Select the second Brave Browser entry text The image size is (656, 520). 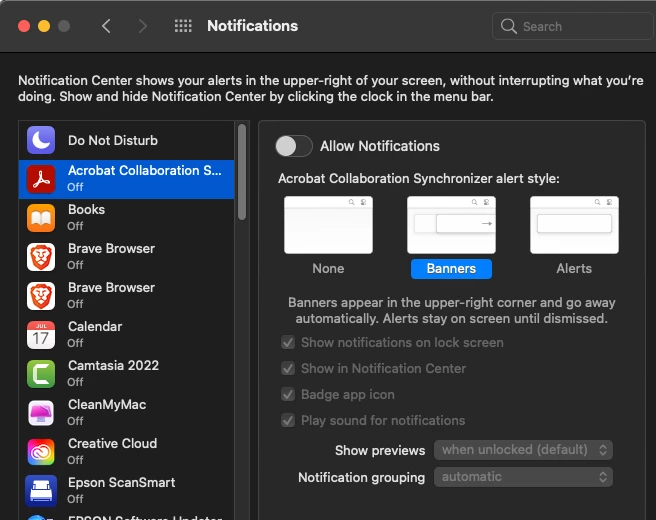(x=111, y=287)
